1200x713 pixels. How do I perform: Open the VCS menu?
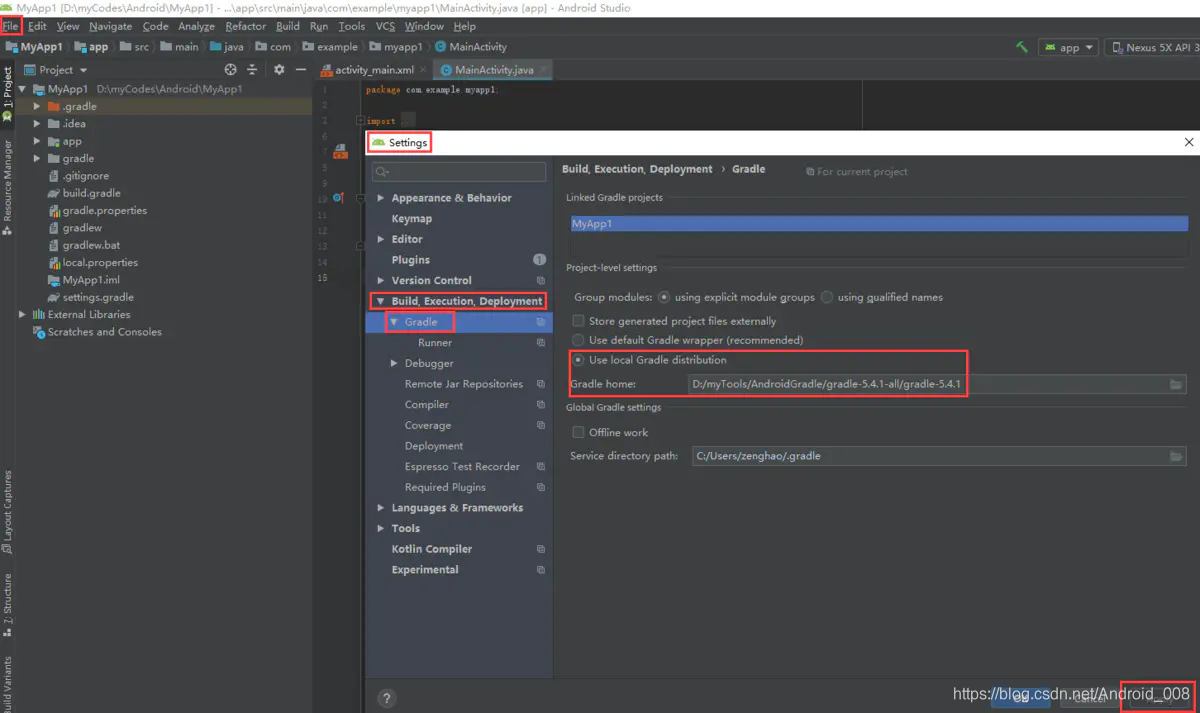tap(384, 26)
